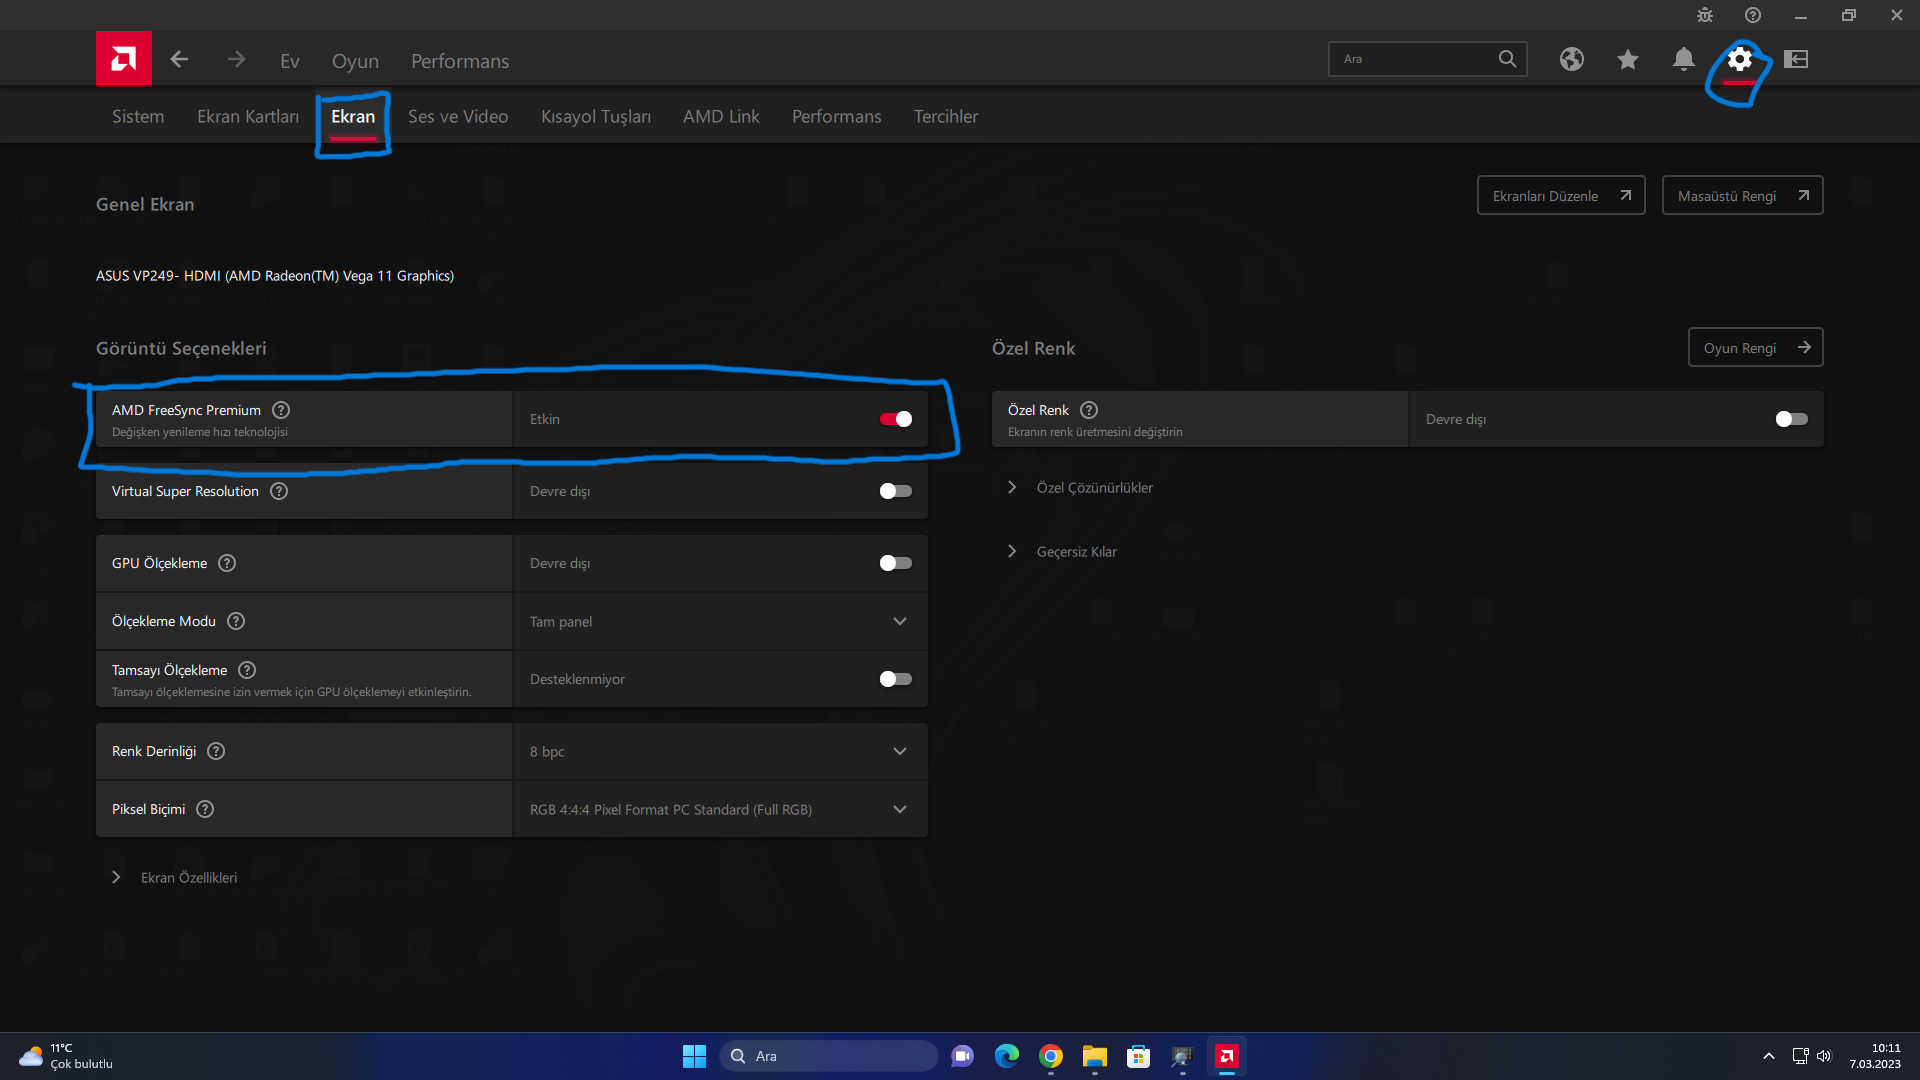Open the help question mark in title bar

(x=1753, y=15)
